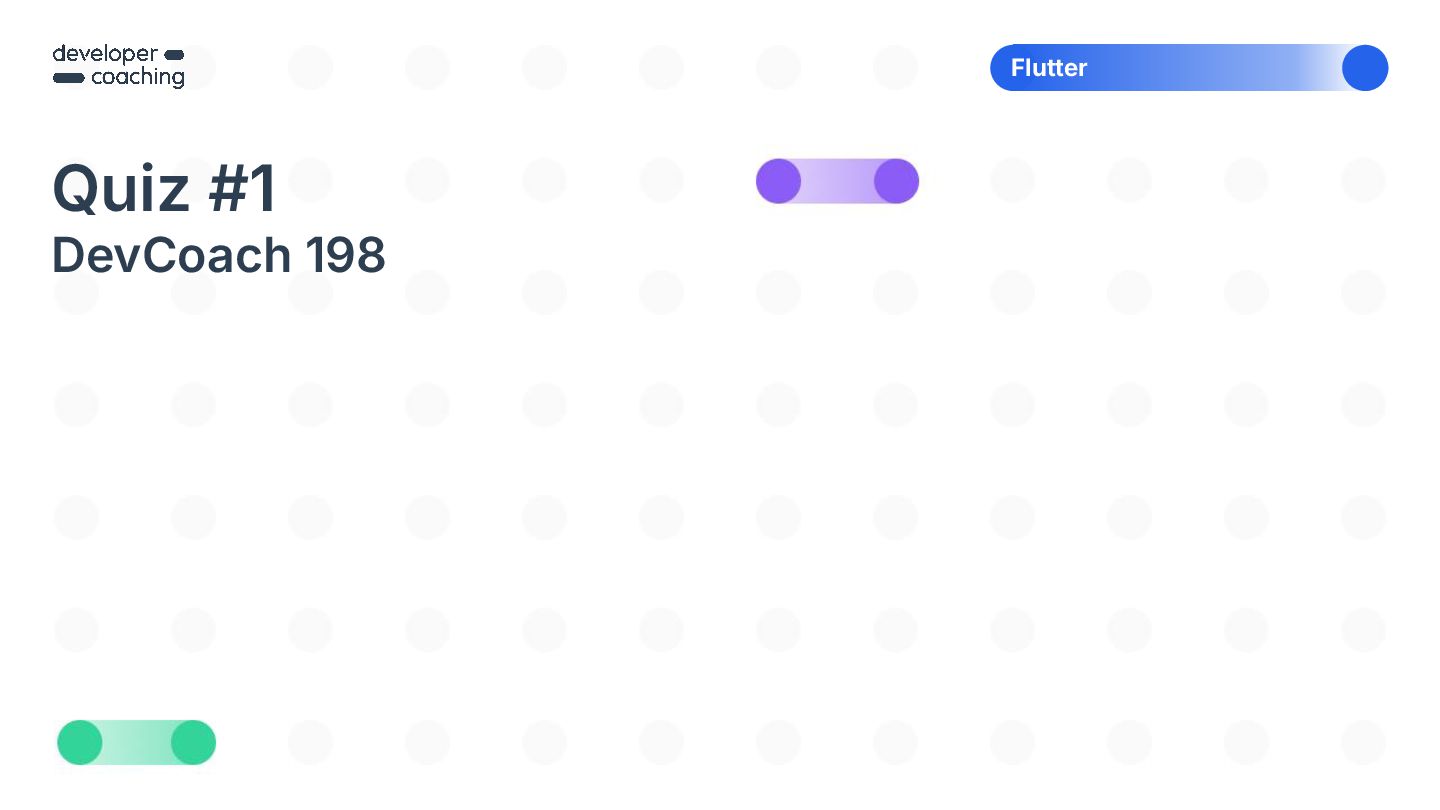Click the '#1' in the heading
1440x810 pixels.
[x=243, y=188]
